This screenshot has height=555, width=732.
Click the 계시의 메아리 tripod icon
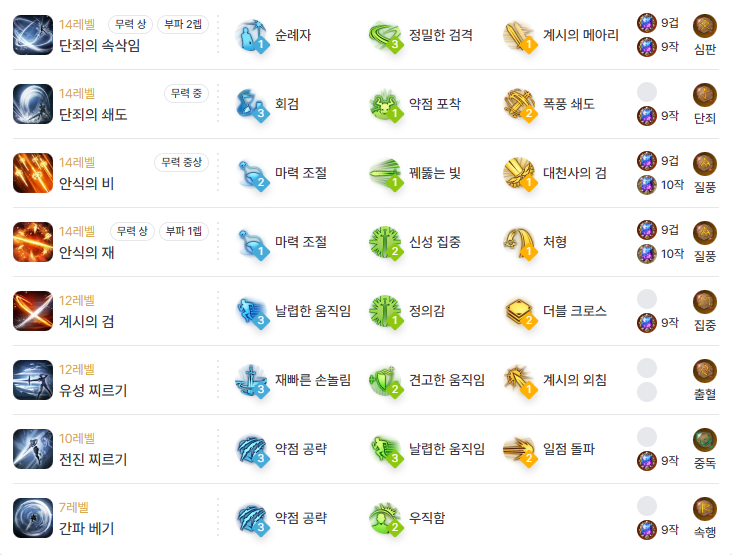(x=520, y=35)
